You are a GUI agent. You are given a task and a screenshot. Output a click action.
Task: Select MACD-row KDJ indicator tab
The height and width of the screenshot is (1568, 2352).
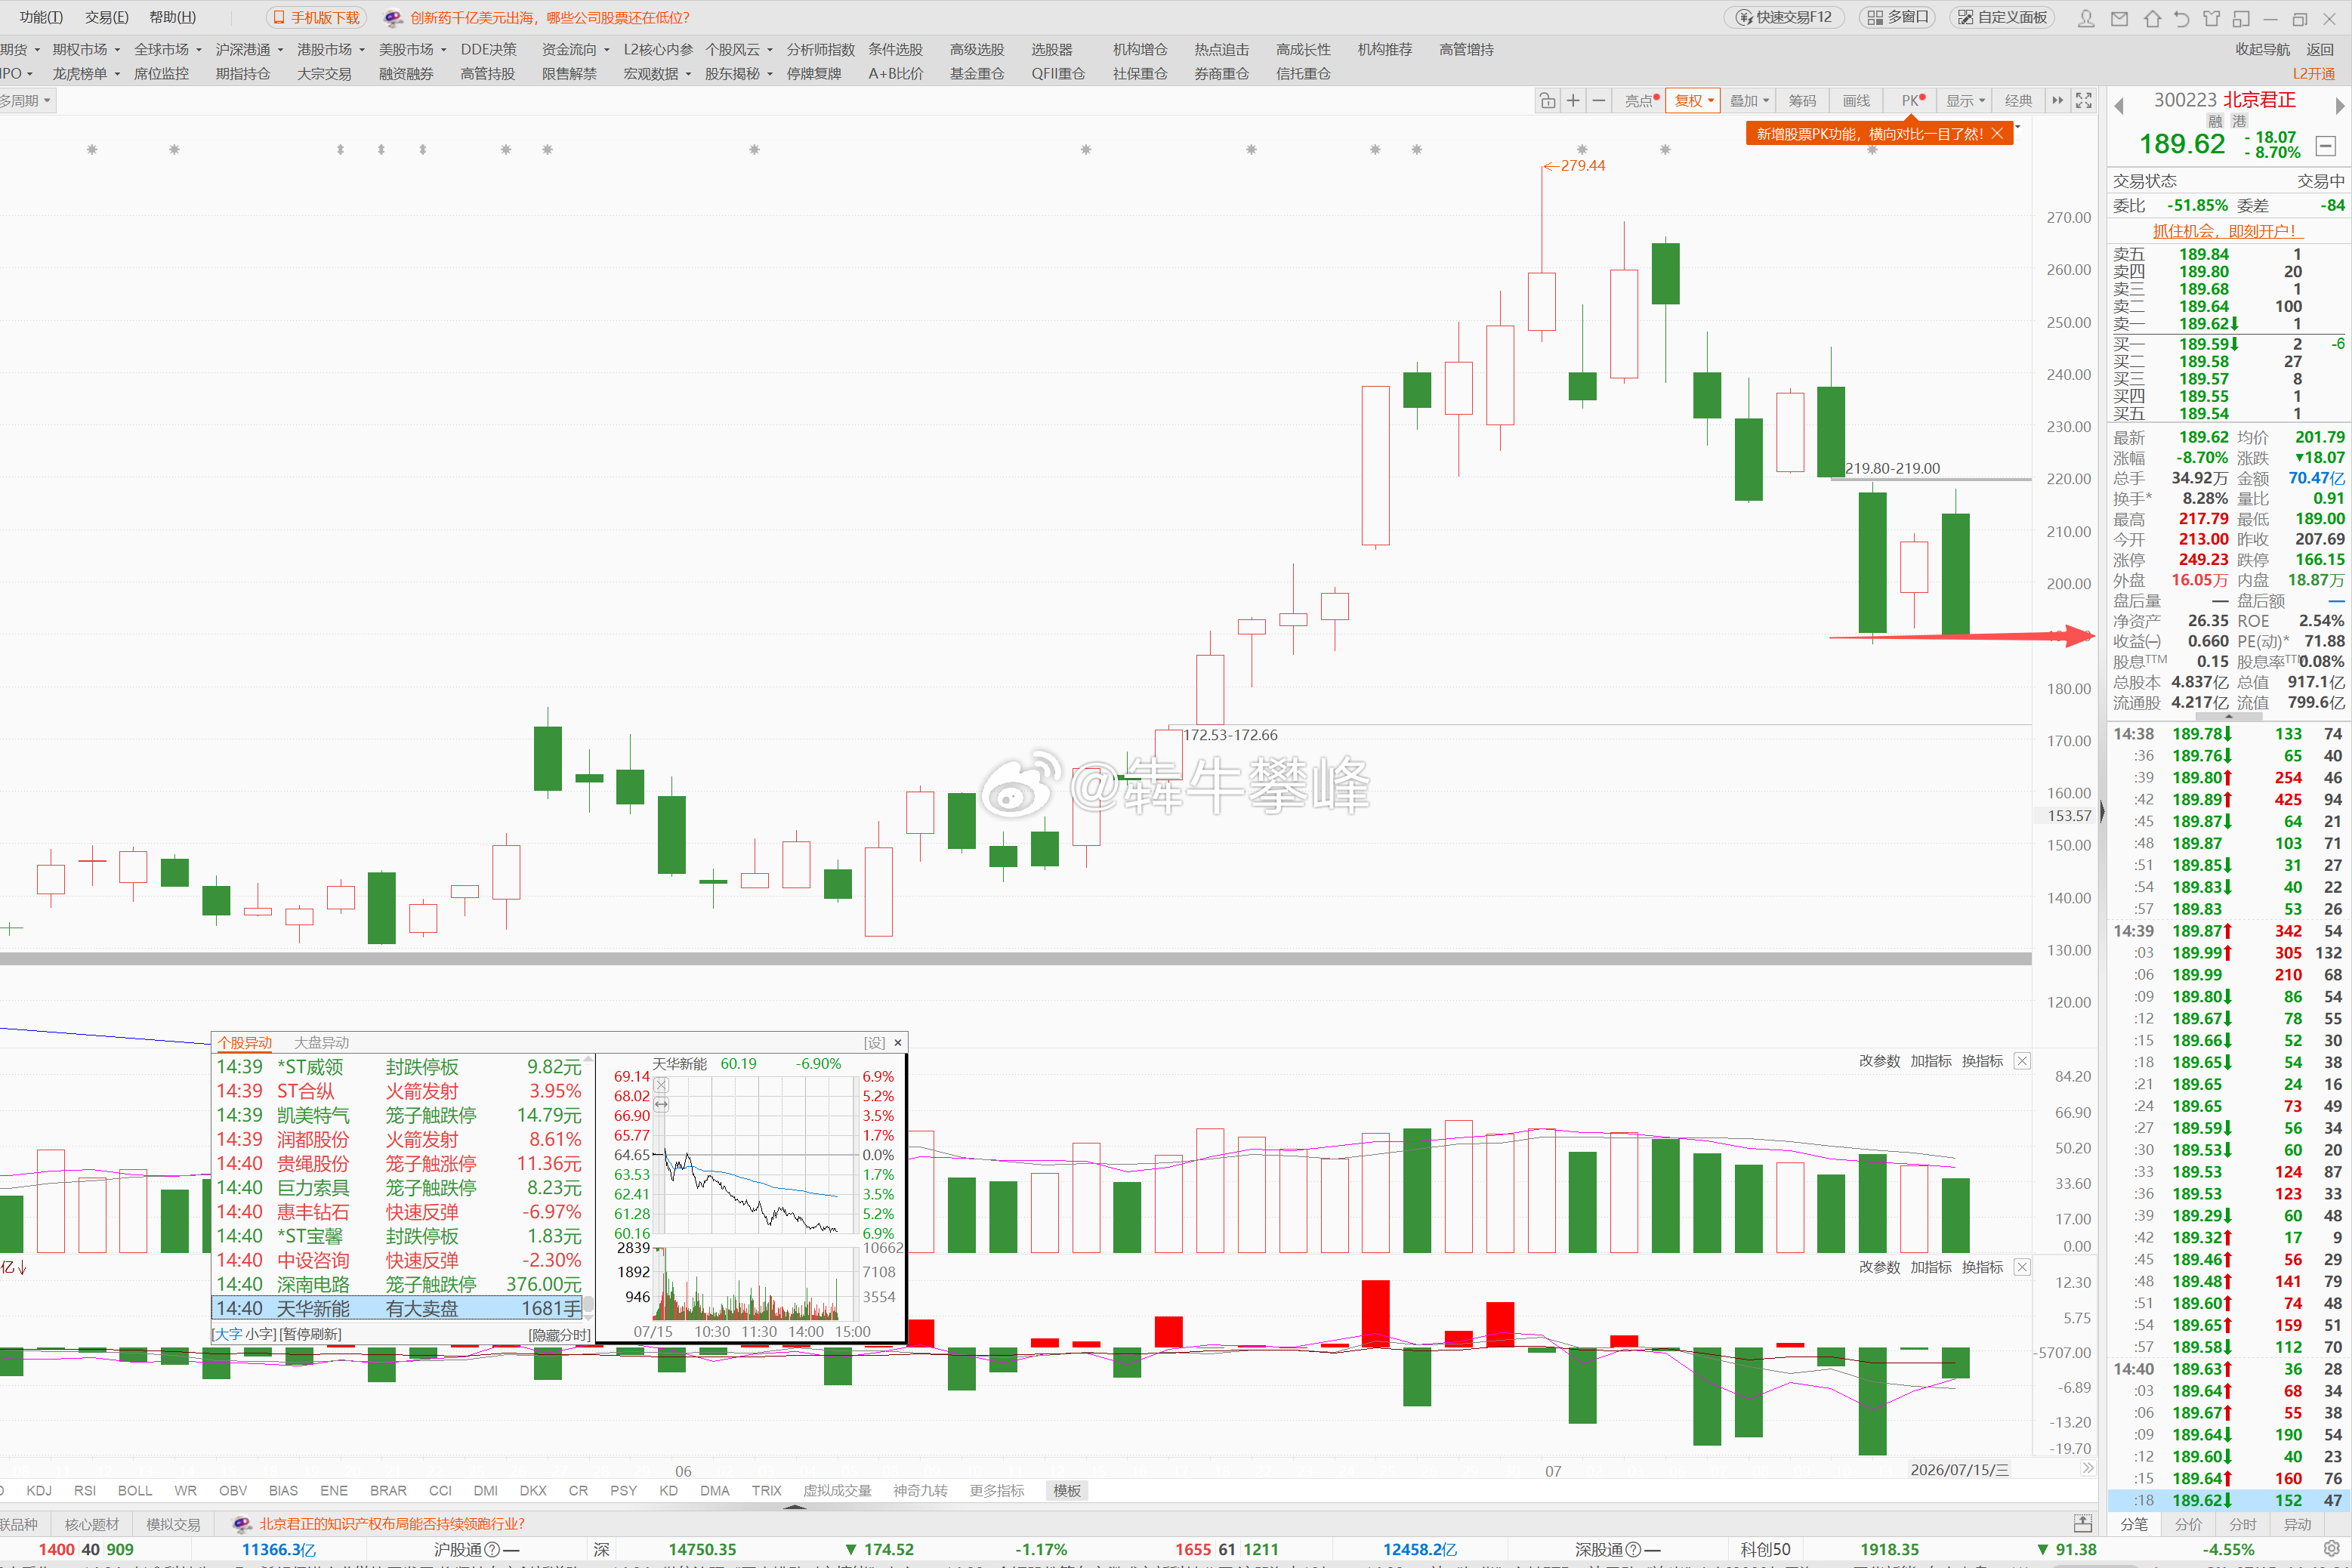[x=39, y=1491]
